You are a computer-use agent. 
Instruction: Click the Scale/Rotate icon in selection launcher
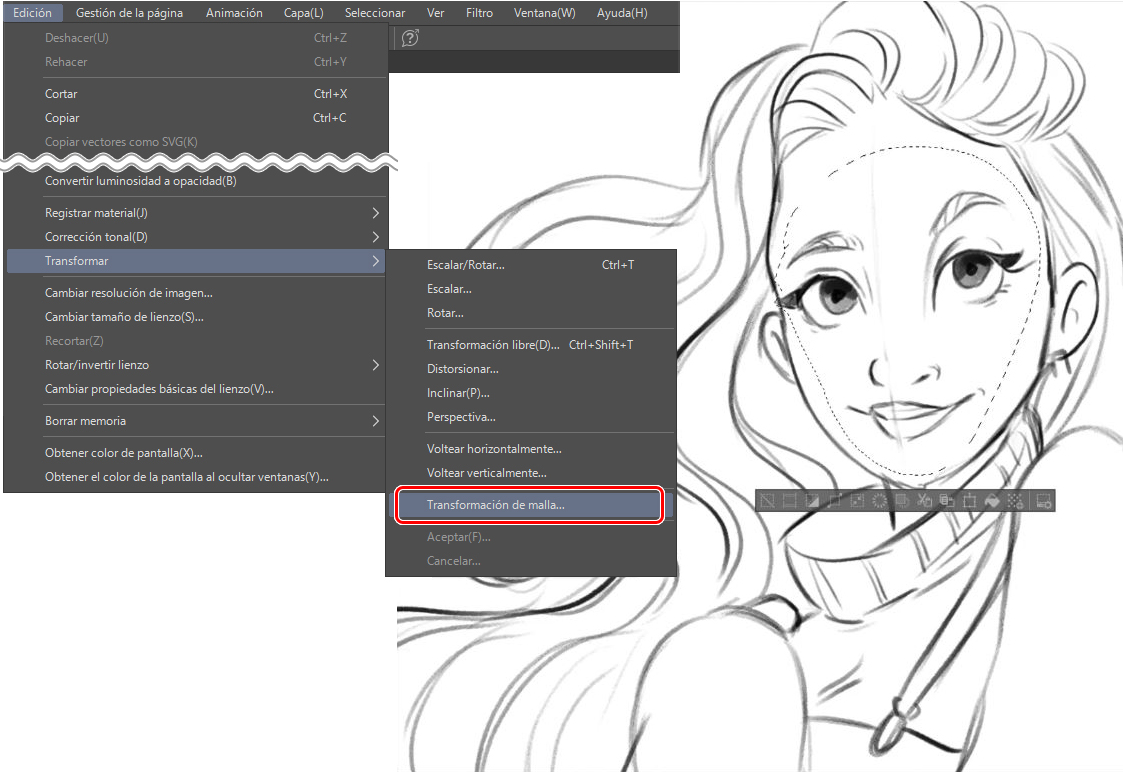coord(970,501)
